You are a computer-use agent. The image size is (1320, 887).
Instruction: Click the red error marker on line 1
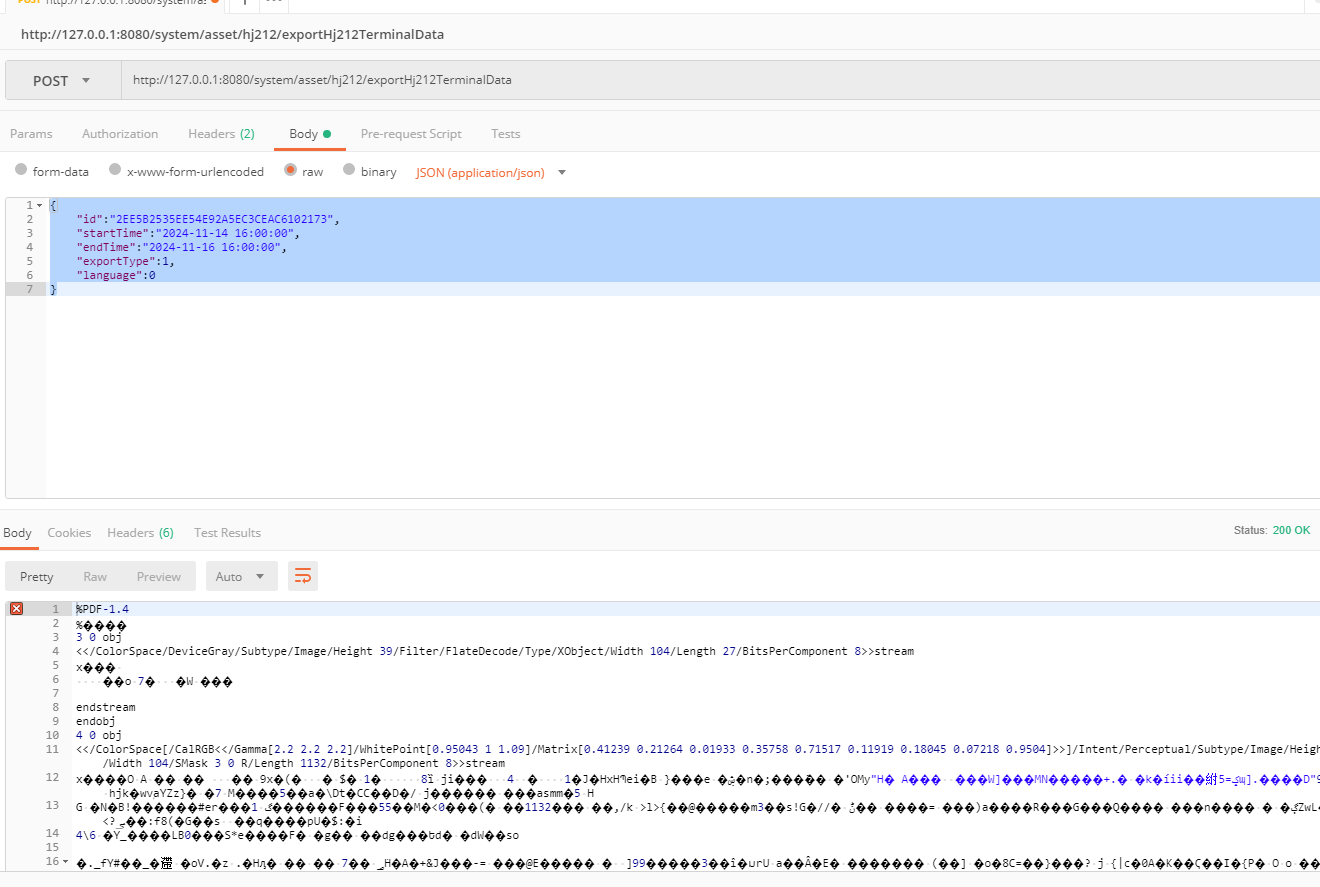pyautogui.click(x=16, y=609)
